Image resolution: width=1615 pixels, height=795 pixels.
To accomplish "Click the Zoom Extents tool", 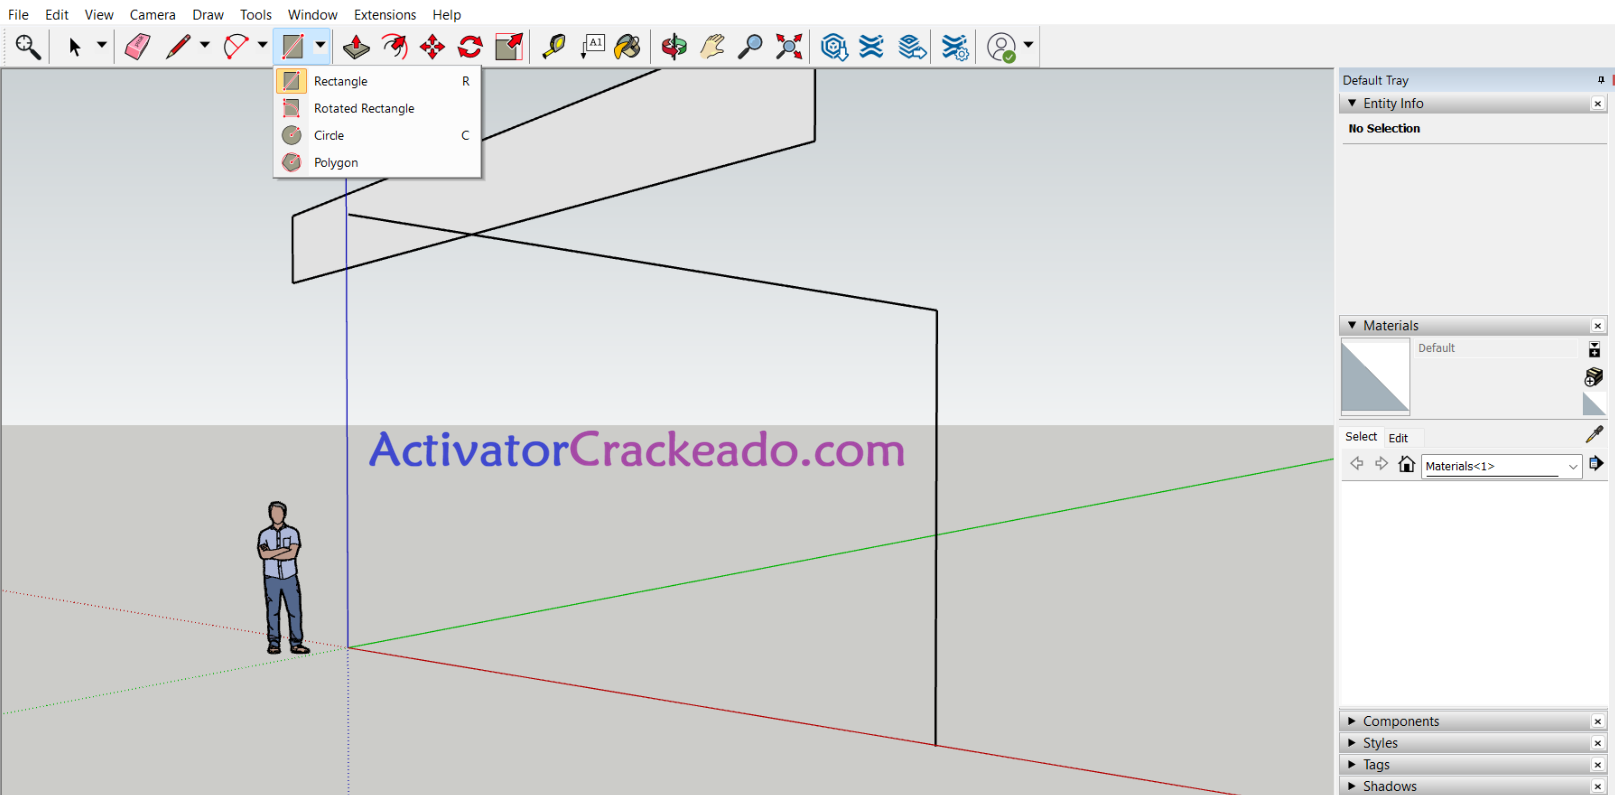I will 789,47.
